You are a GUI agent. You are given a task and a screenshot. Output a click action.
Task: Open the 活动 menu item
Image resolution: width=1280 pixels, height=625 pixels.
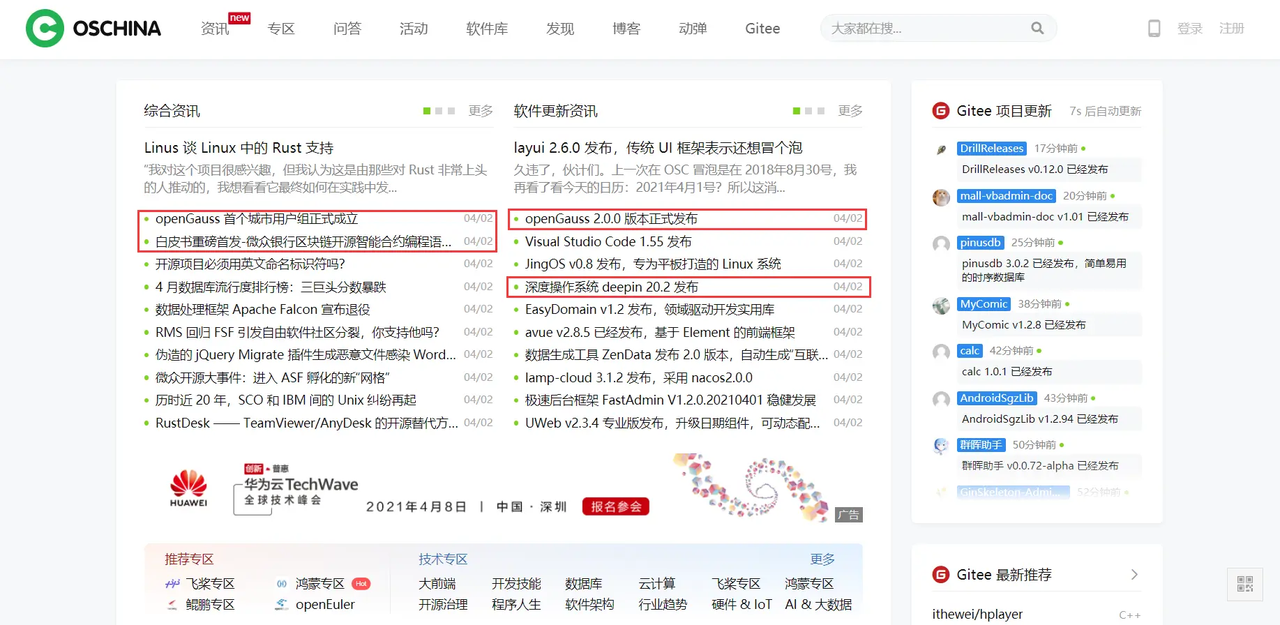[413, 29]
